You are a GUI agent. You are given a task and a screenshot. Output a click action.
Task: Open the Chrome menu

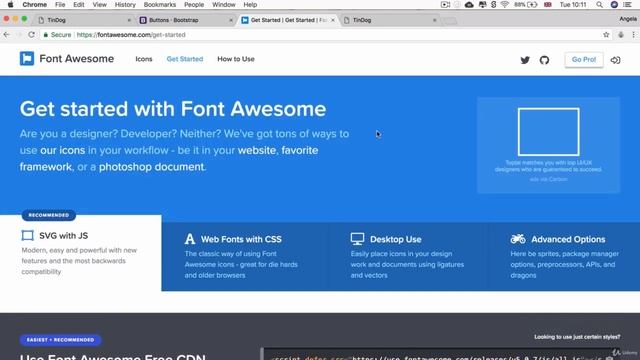[34, 4]
